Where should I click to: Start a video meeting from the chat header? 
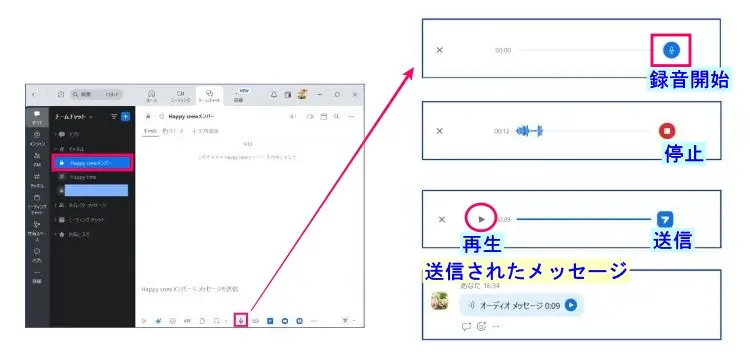[310, 116]
